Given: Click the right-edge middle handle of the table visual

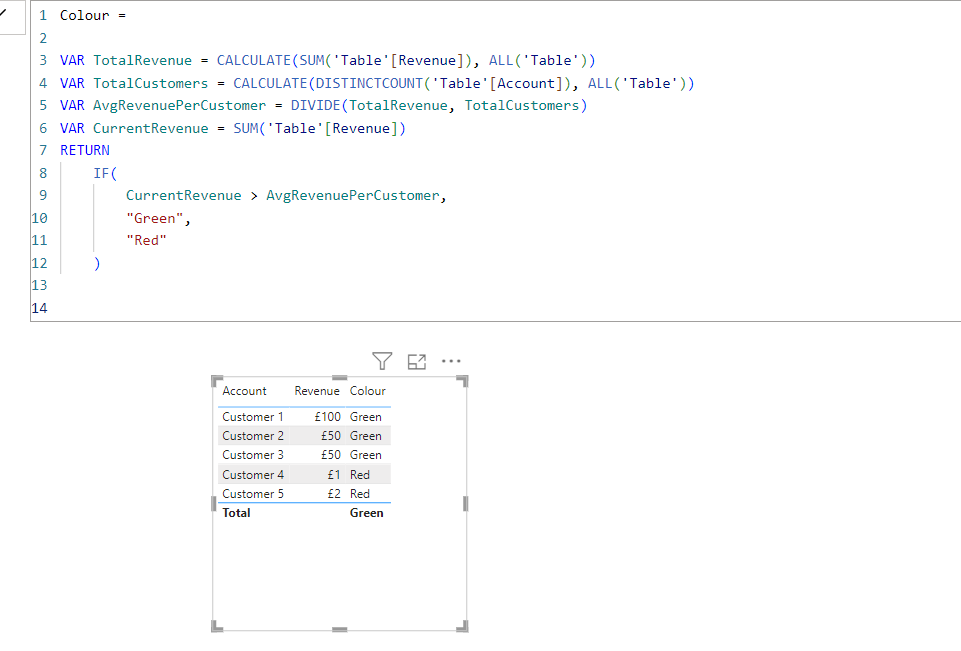Looking at the screenshot, I should pyautogui.click(x=465, y=504).
